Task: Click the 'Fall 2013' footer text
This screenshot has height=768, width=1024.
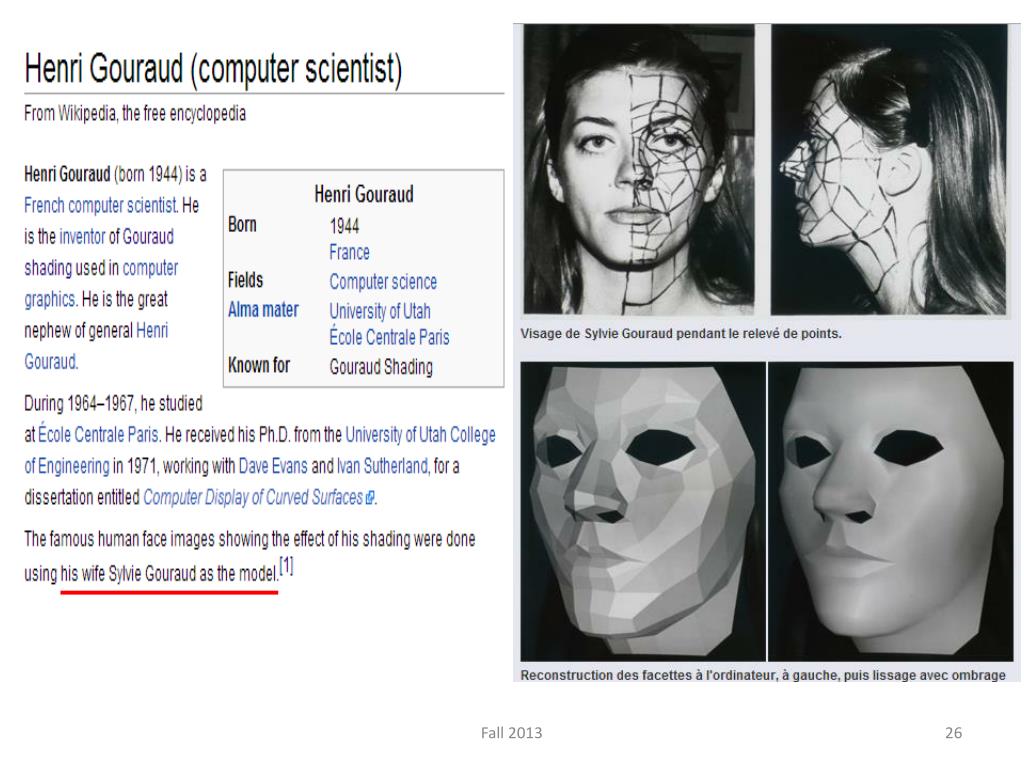Action: coord(511,733)
